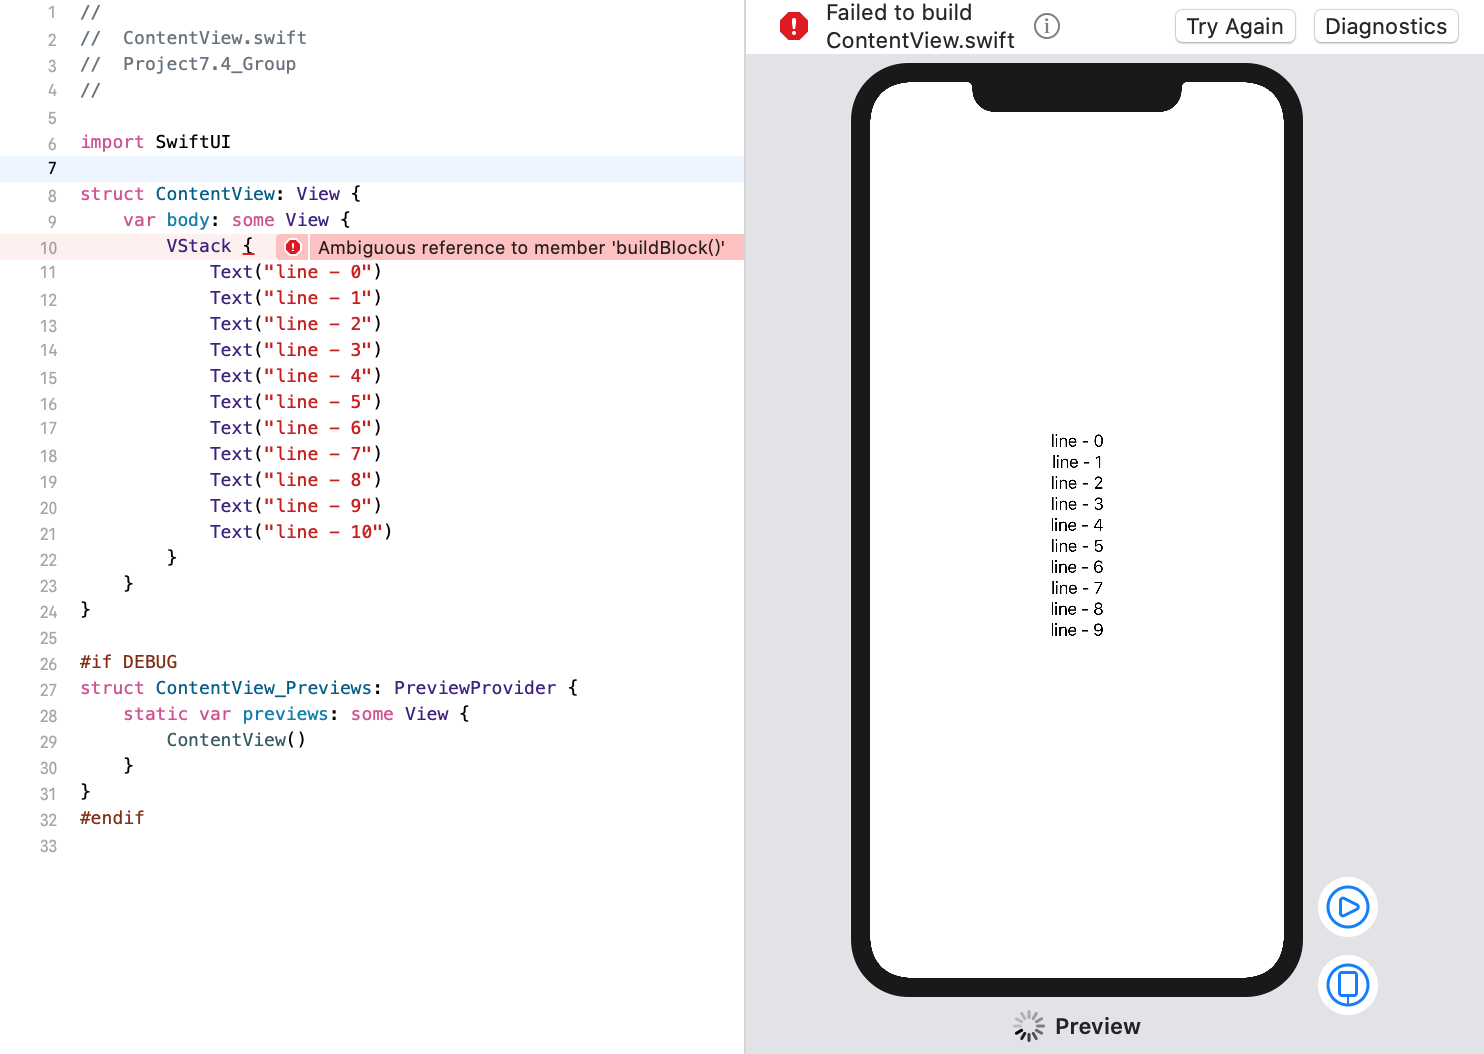Click the code Text("line - 2")
The image size is (1484, 1054).
click(x=296, y=324)
